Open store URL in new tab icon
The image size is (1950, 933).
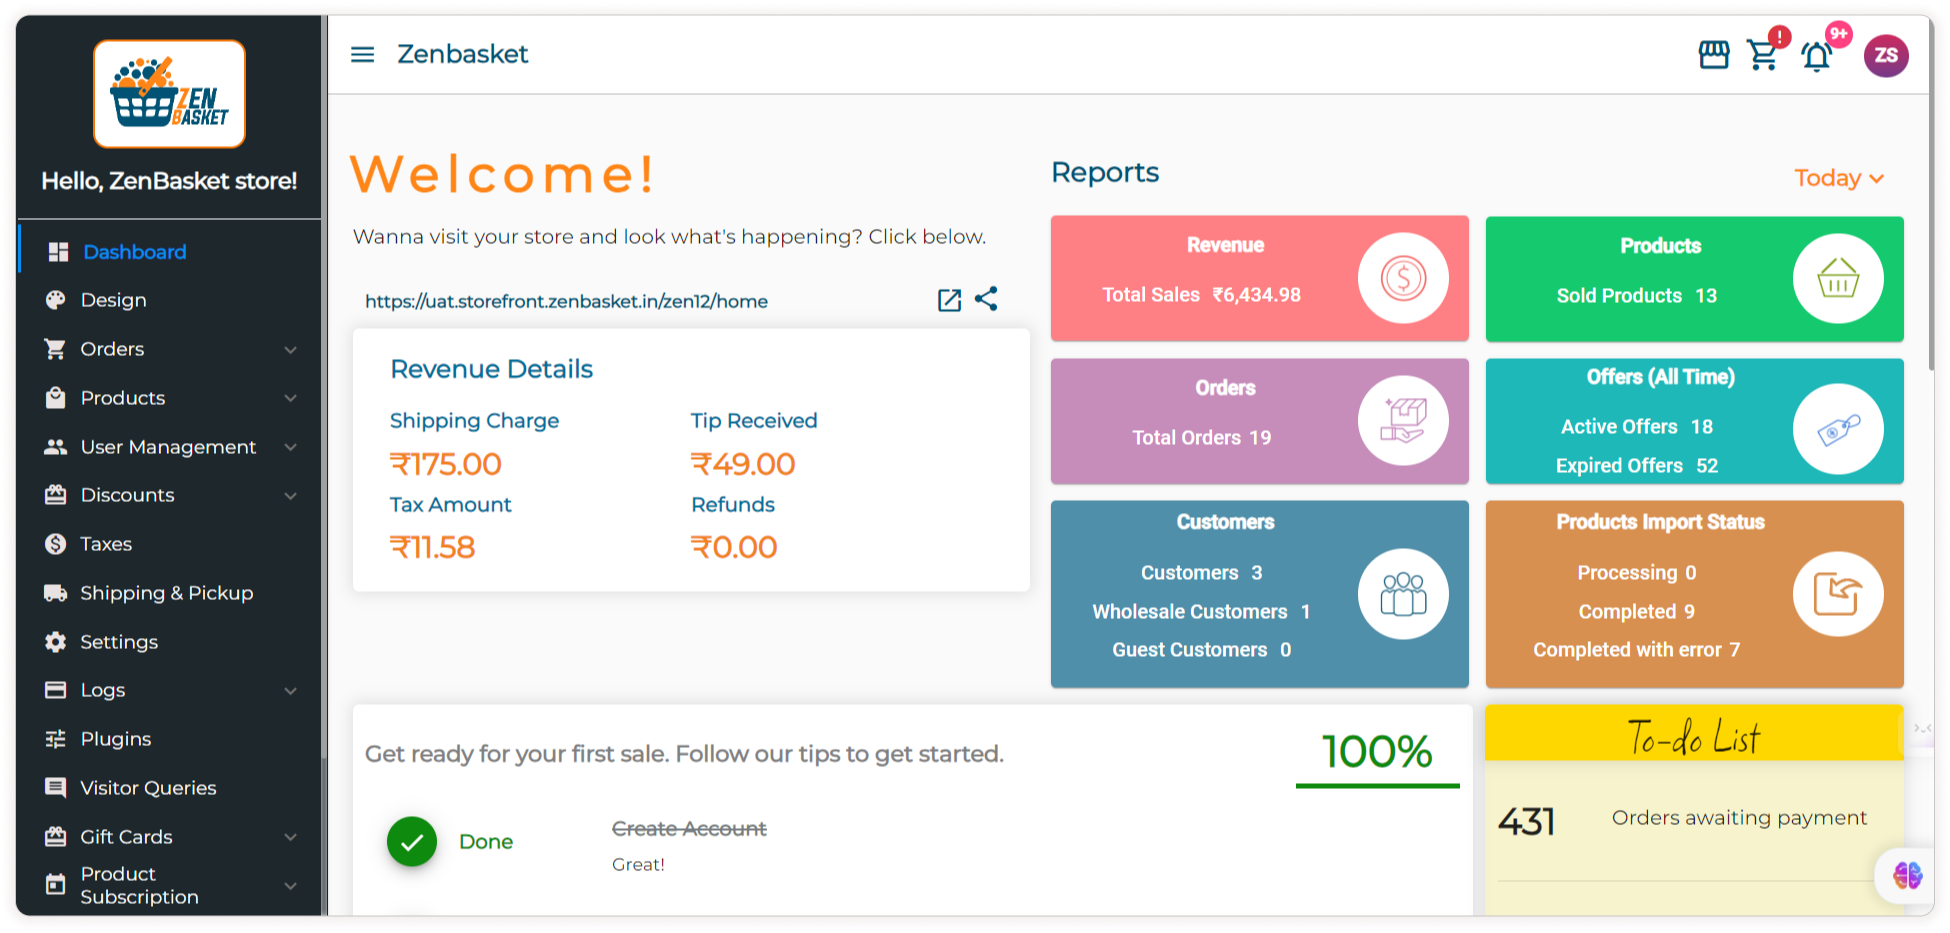(x=949, y=300)
